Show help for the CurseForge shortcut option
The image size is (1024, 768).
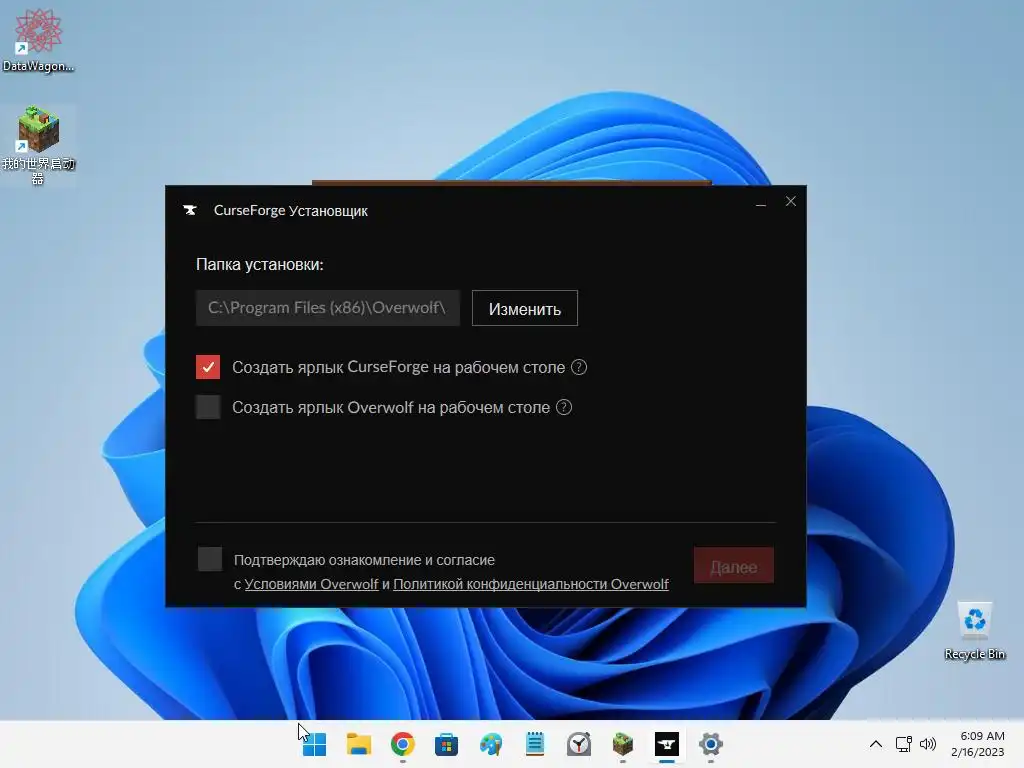point(579,367)
